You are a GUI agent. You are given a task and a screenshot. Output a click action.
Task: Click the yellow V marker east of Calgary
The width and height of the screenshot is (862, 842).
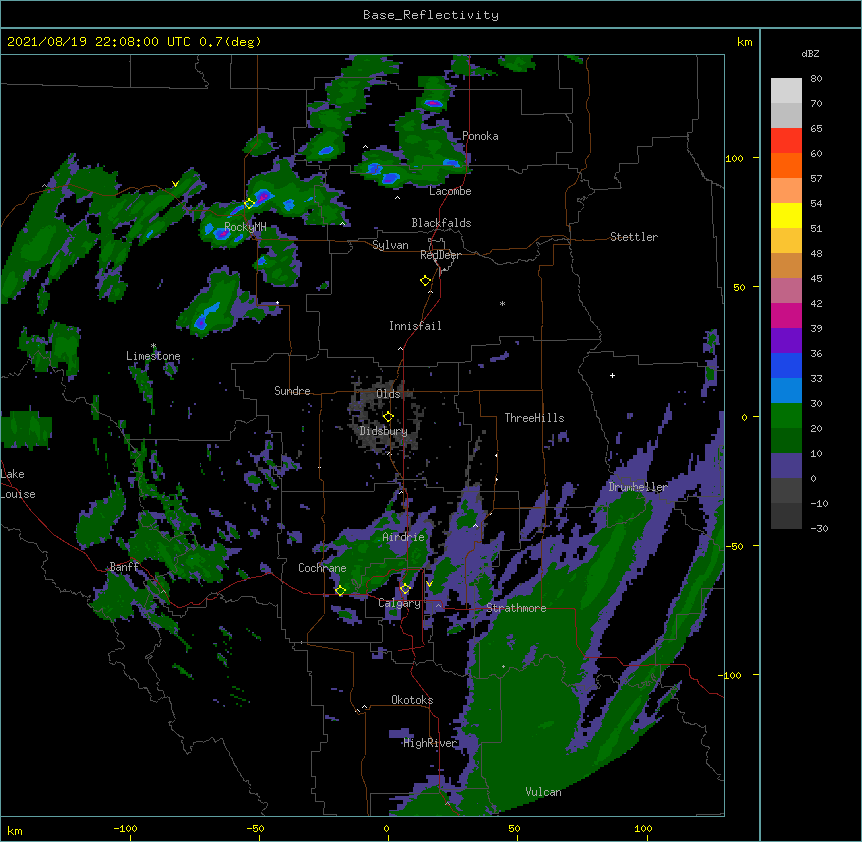point(429,584)
